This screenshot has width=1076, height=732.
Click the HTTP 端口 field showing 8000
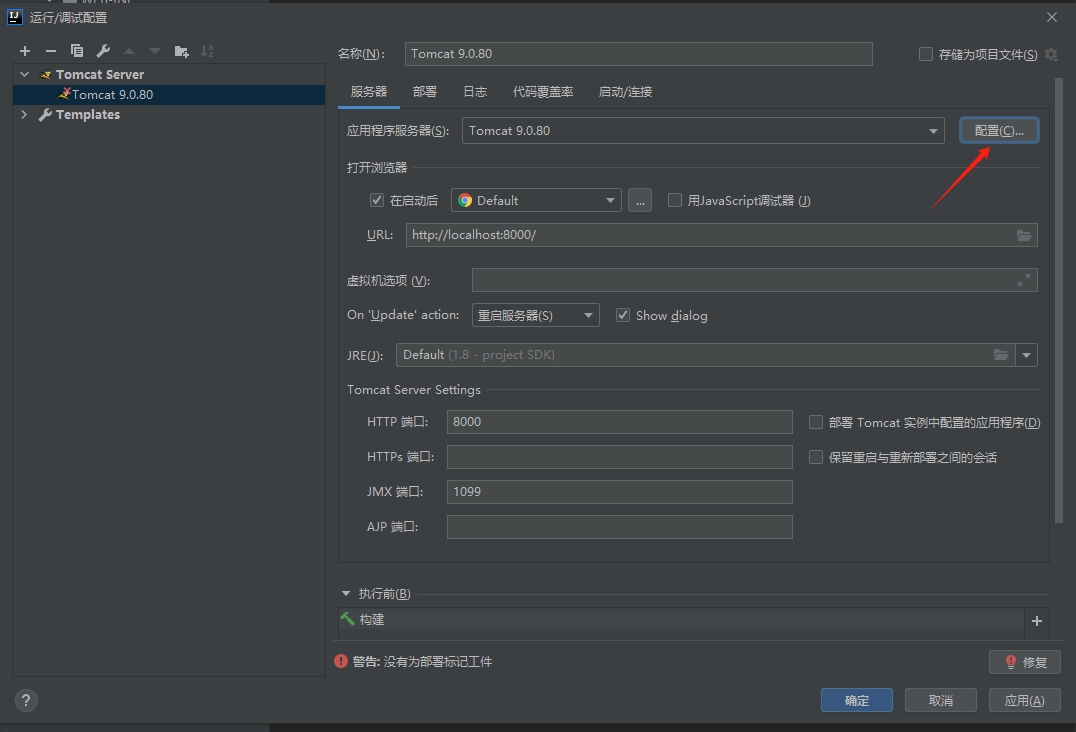point(620,422)
